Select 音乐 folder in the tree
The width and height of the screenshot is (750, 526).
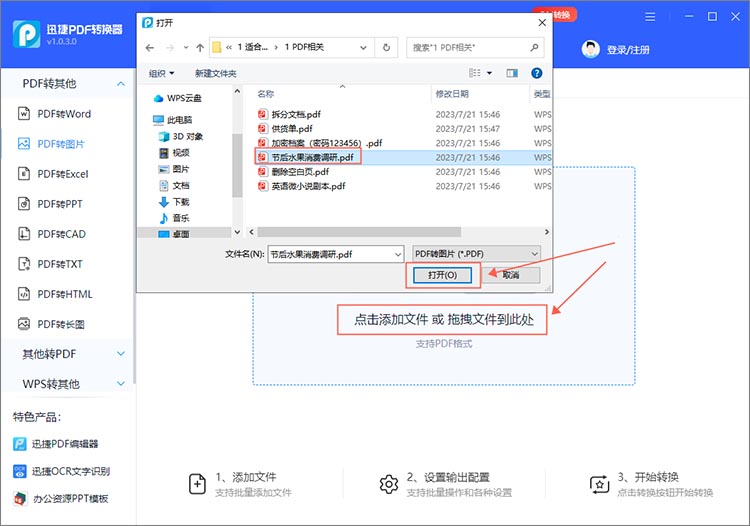pos(174,218)
